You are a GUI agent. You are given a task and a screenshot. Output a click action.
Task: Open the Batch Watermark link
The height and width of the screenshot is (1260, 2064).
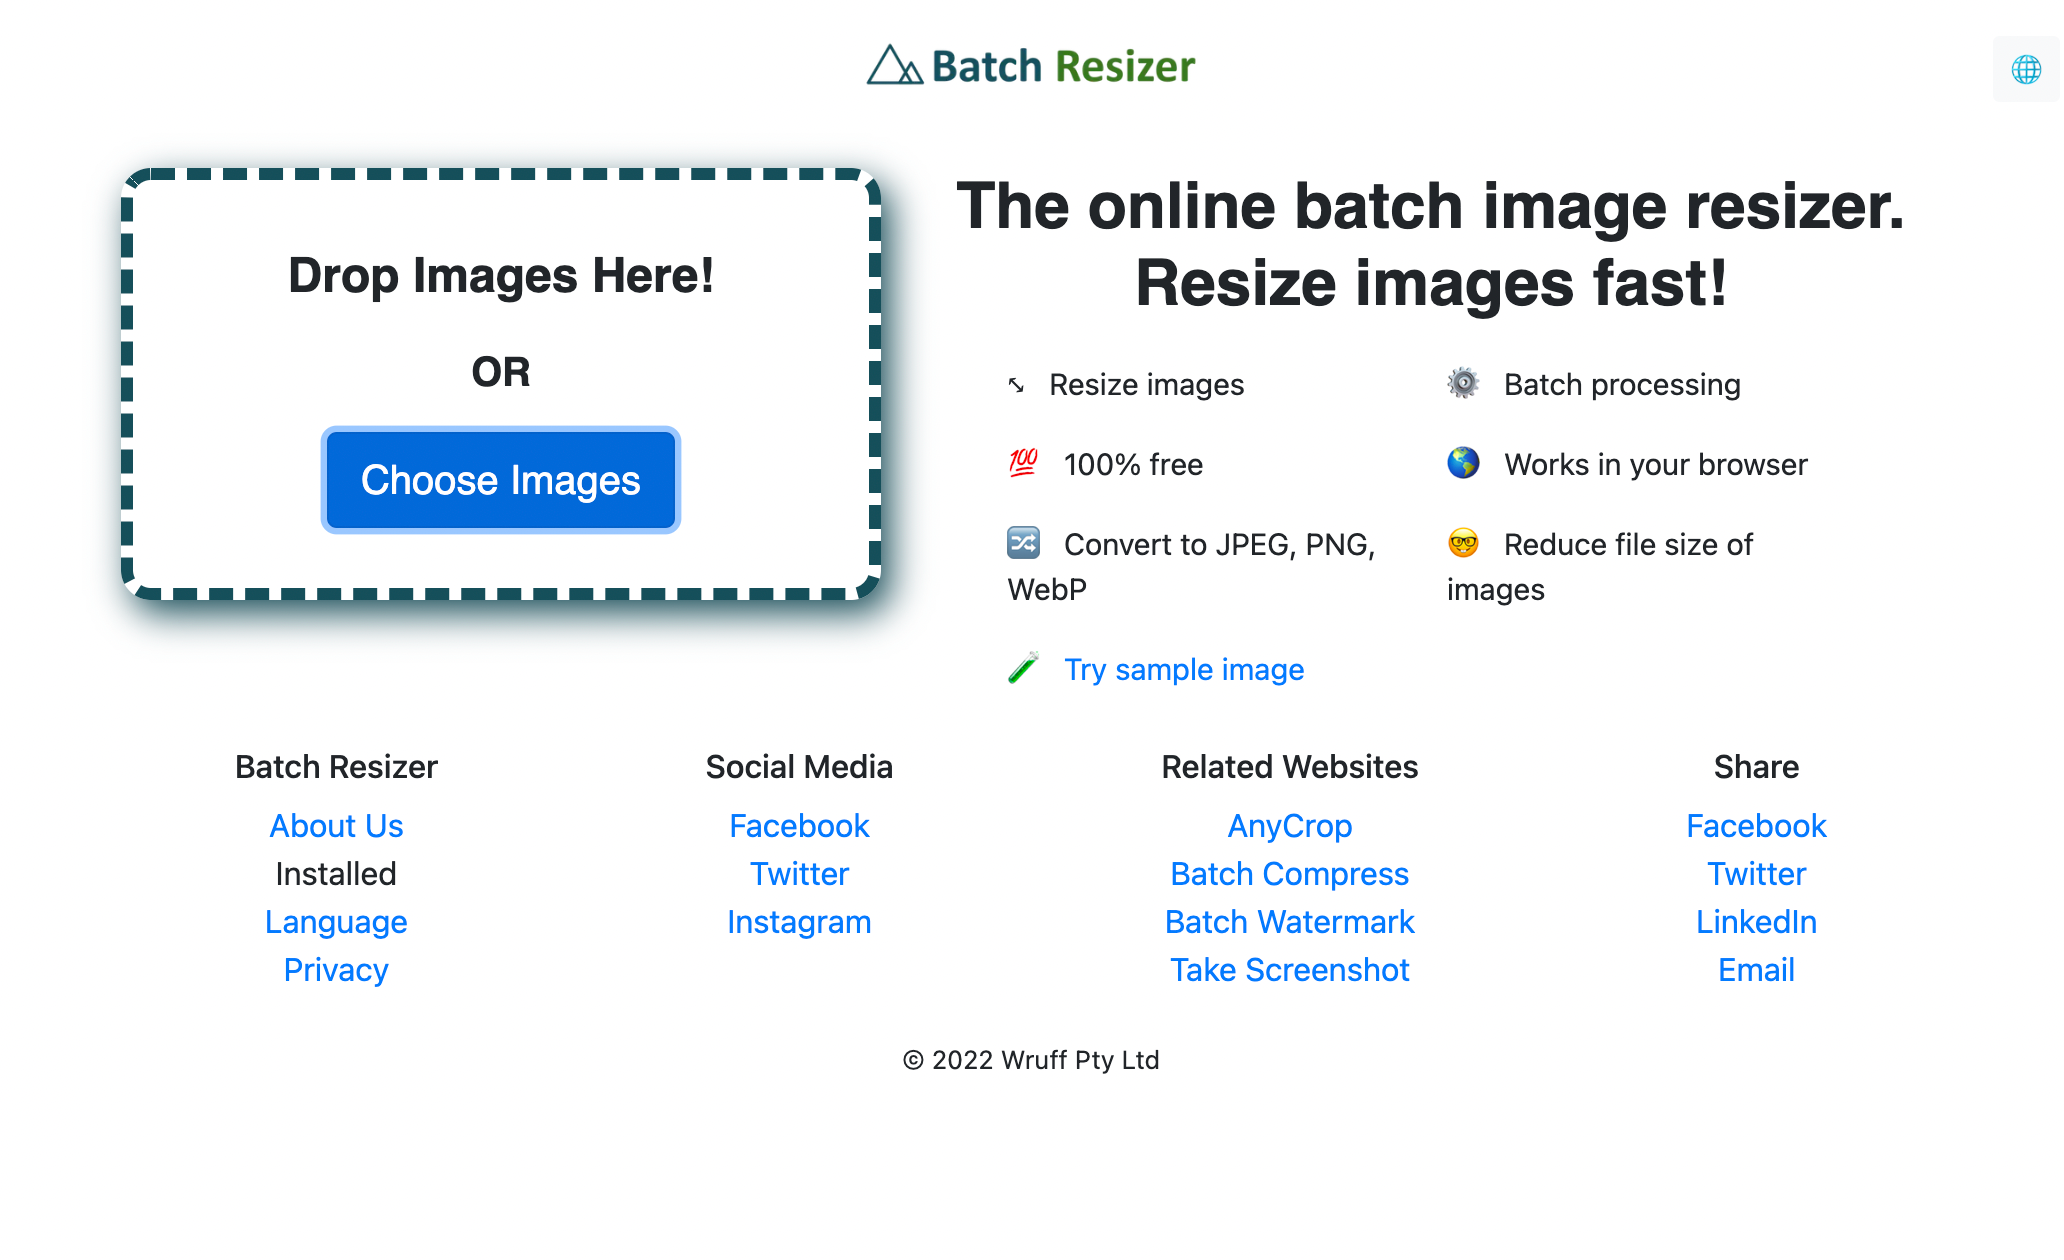[x=1290, y=922]
